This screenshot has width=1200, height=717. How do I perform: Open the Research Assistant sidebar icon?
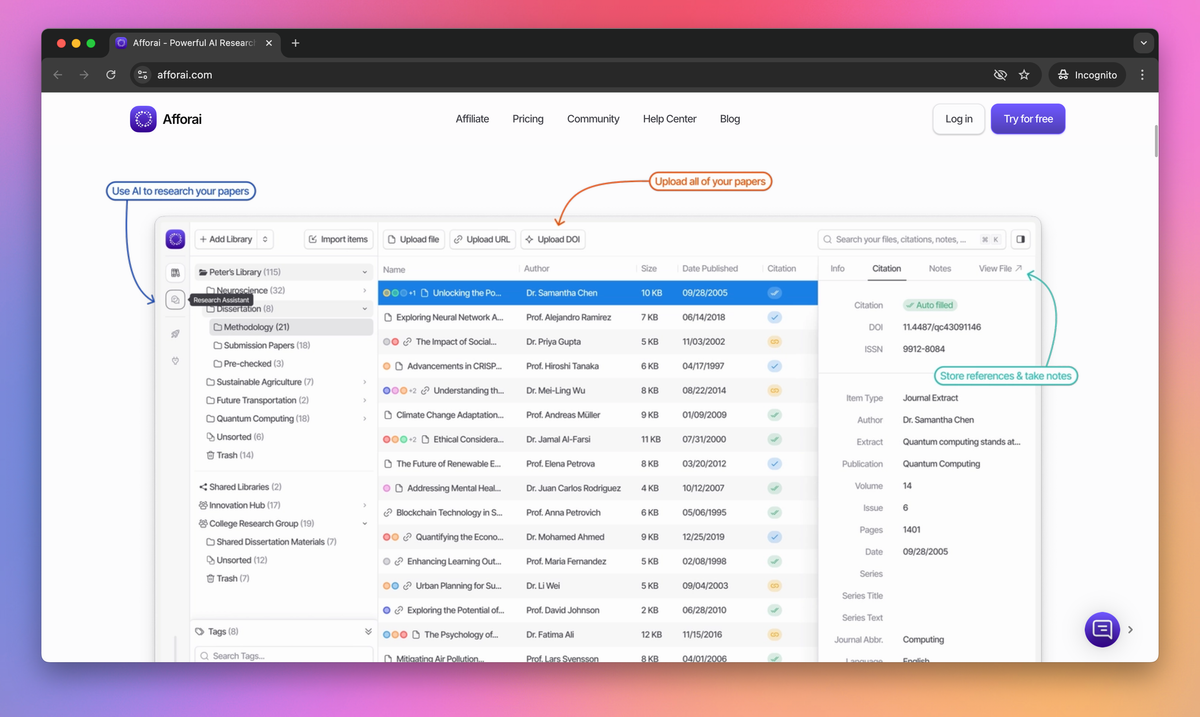tap(175, 299)
